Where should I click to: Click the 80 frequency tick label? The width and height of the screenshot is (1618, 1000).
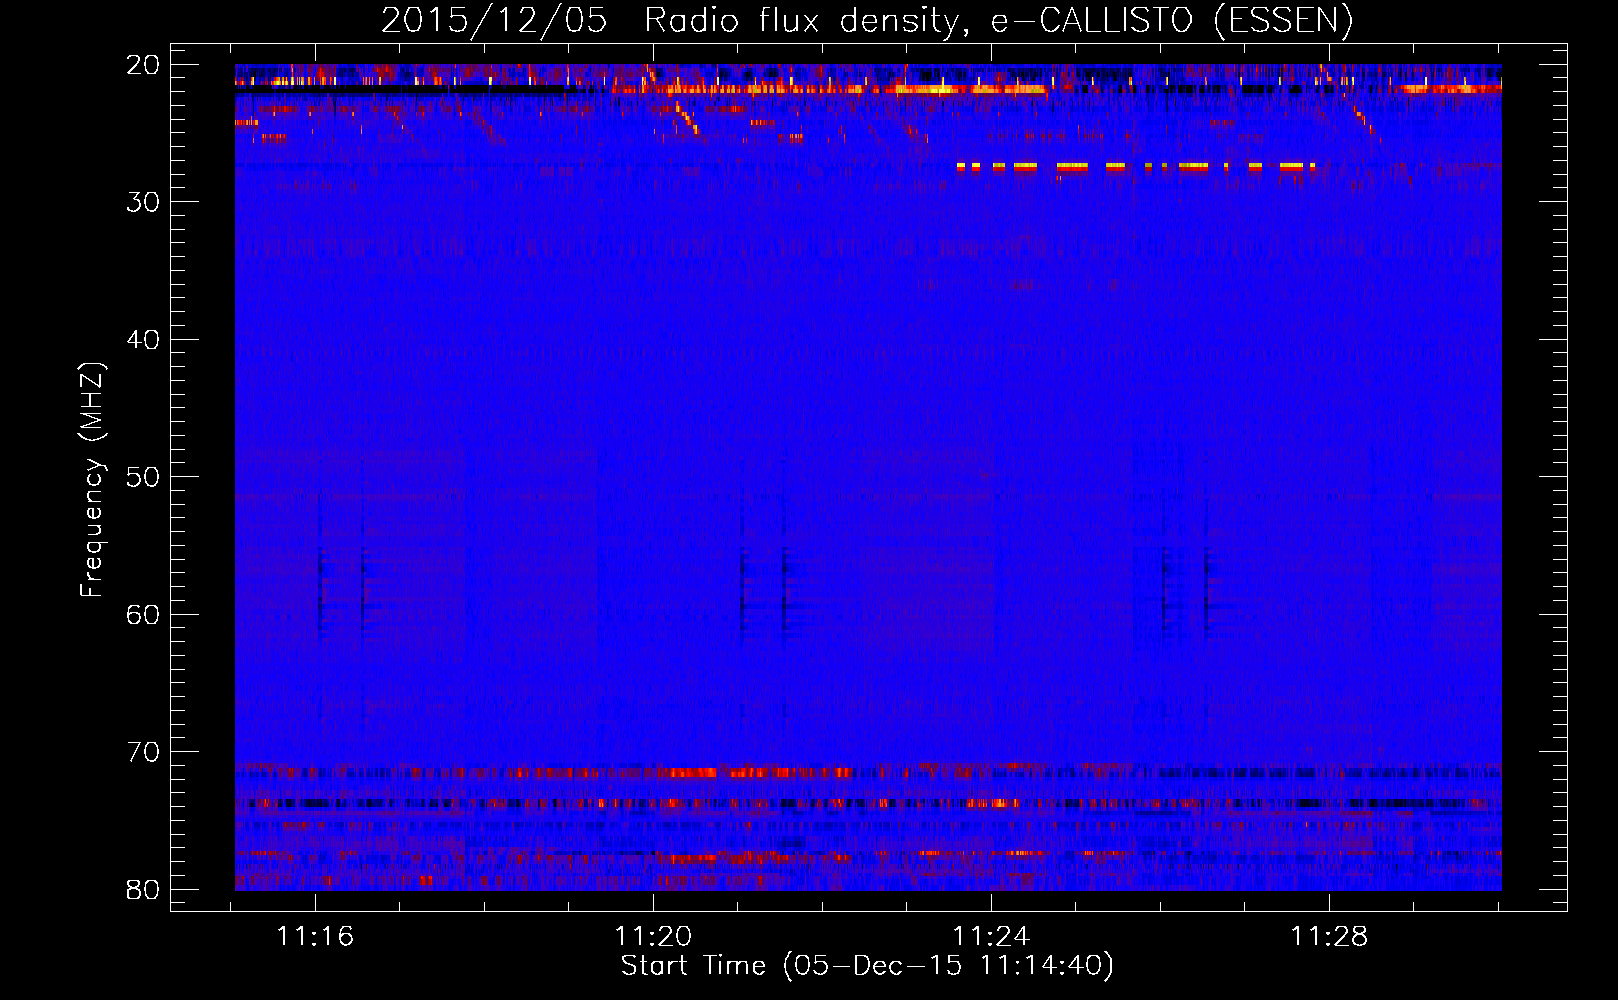[x=143, y=889]
